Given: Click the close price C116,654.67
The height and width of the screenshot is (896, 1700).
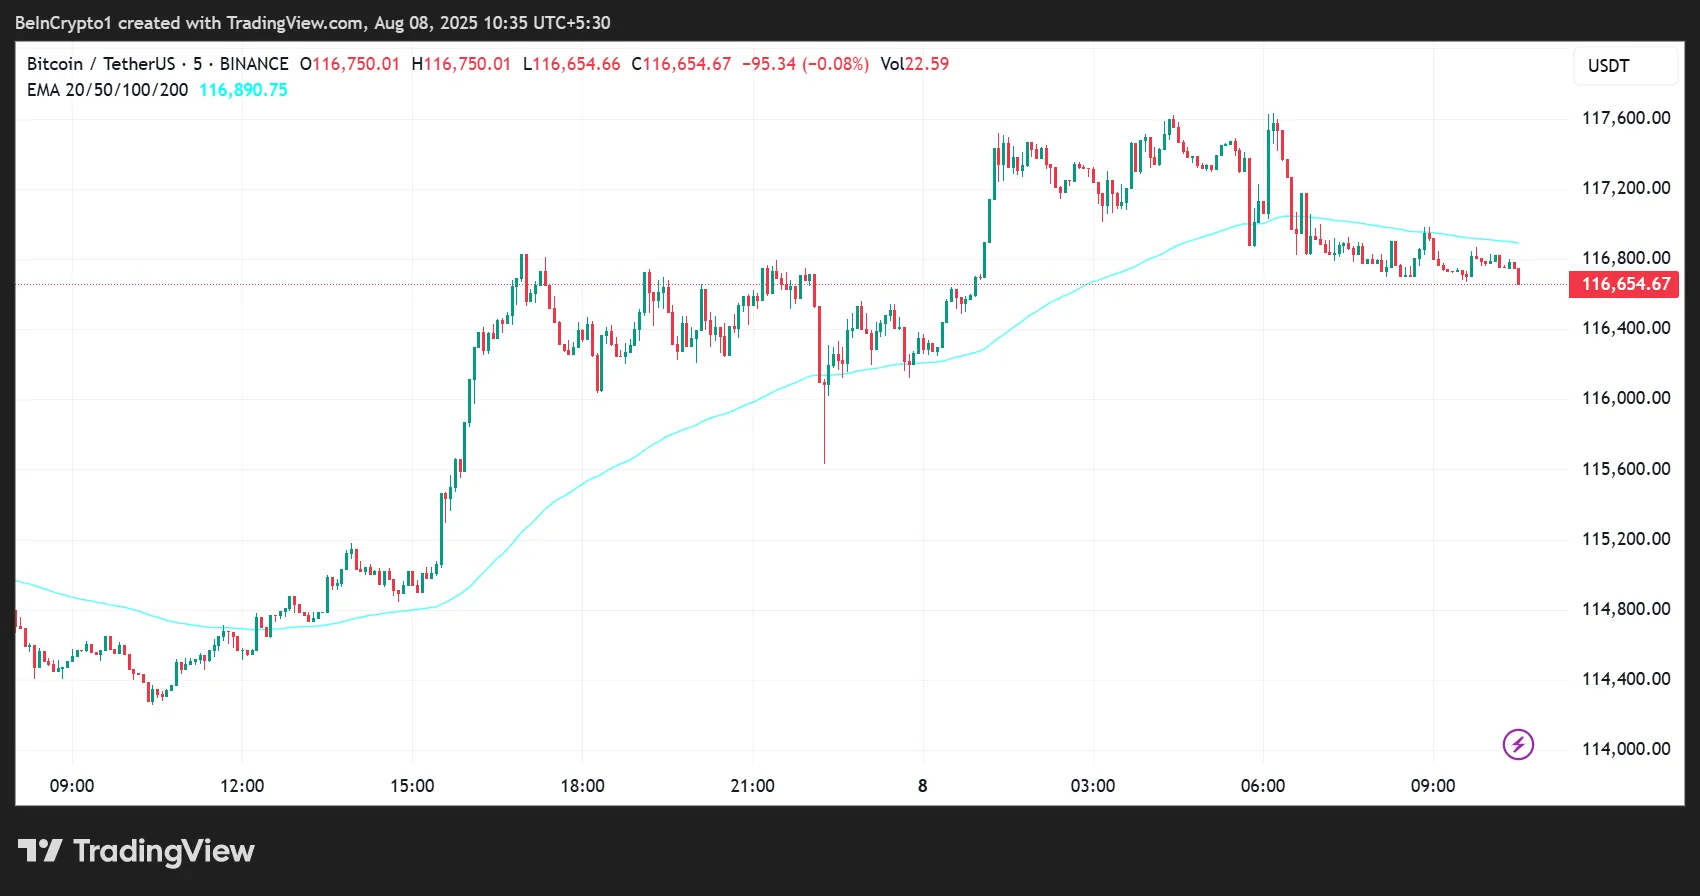Looking at the screenshot, I should point(681,64).
